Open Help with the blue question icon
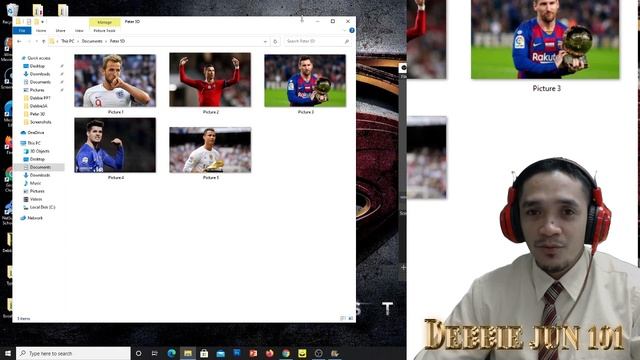The height and width of the screenshot is (360, 640). (351, 31)
